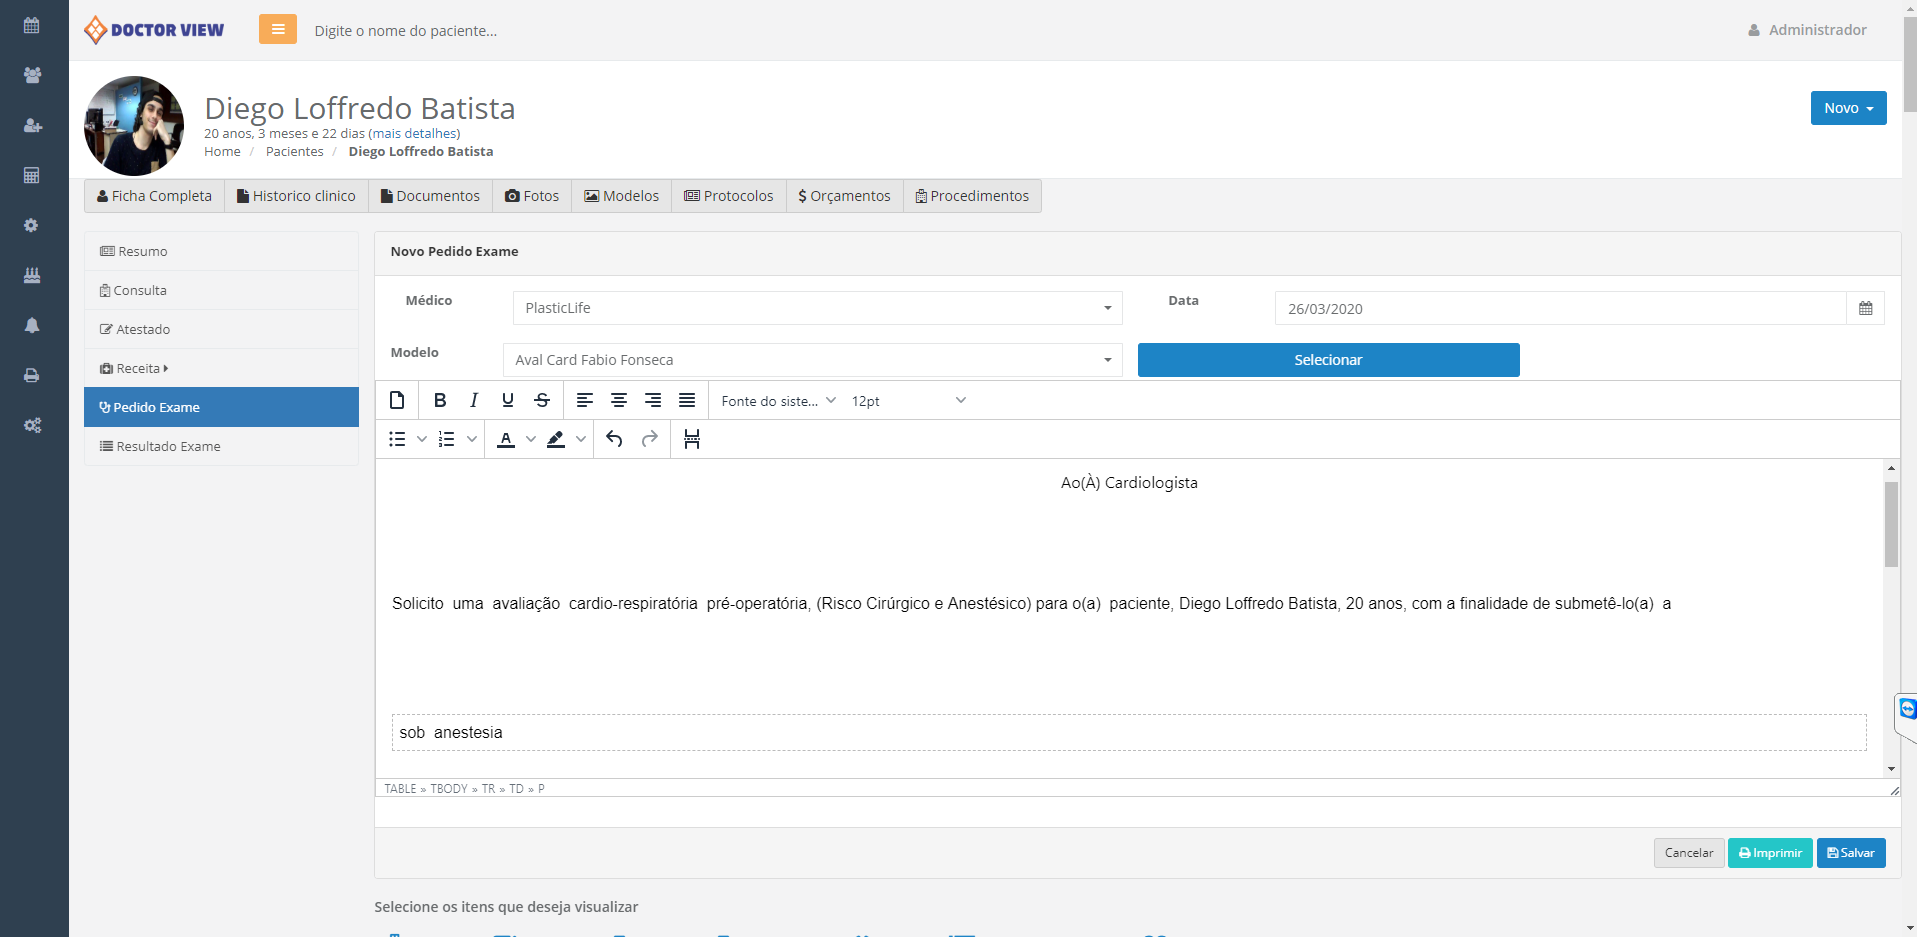Expand the Modelo dropdown list

[812, 360]
